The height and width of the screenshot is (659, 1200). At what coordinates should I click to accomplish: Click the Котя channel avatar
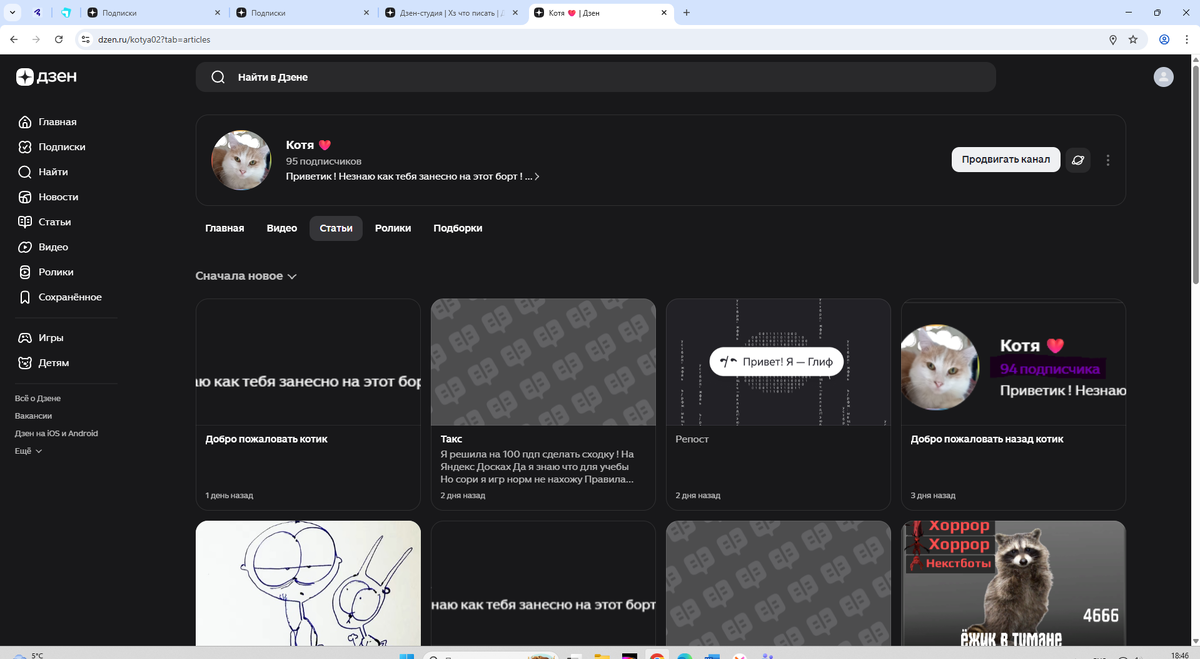pyautogui.click(x=242, y=160)
